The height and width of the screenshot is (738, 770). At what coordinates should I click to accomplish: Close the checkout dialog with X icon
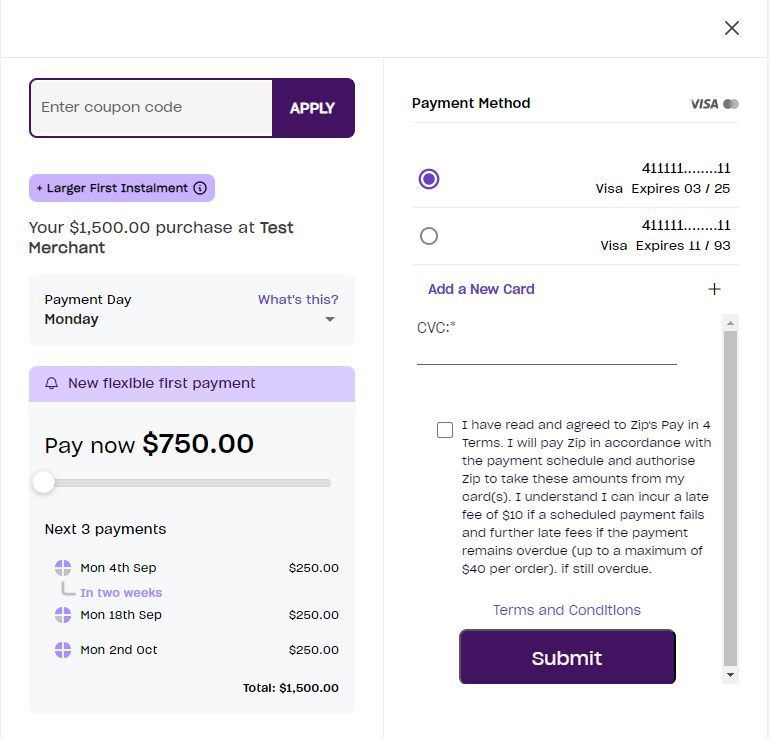(x=732, y=28)
